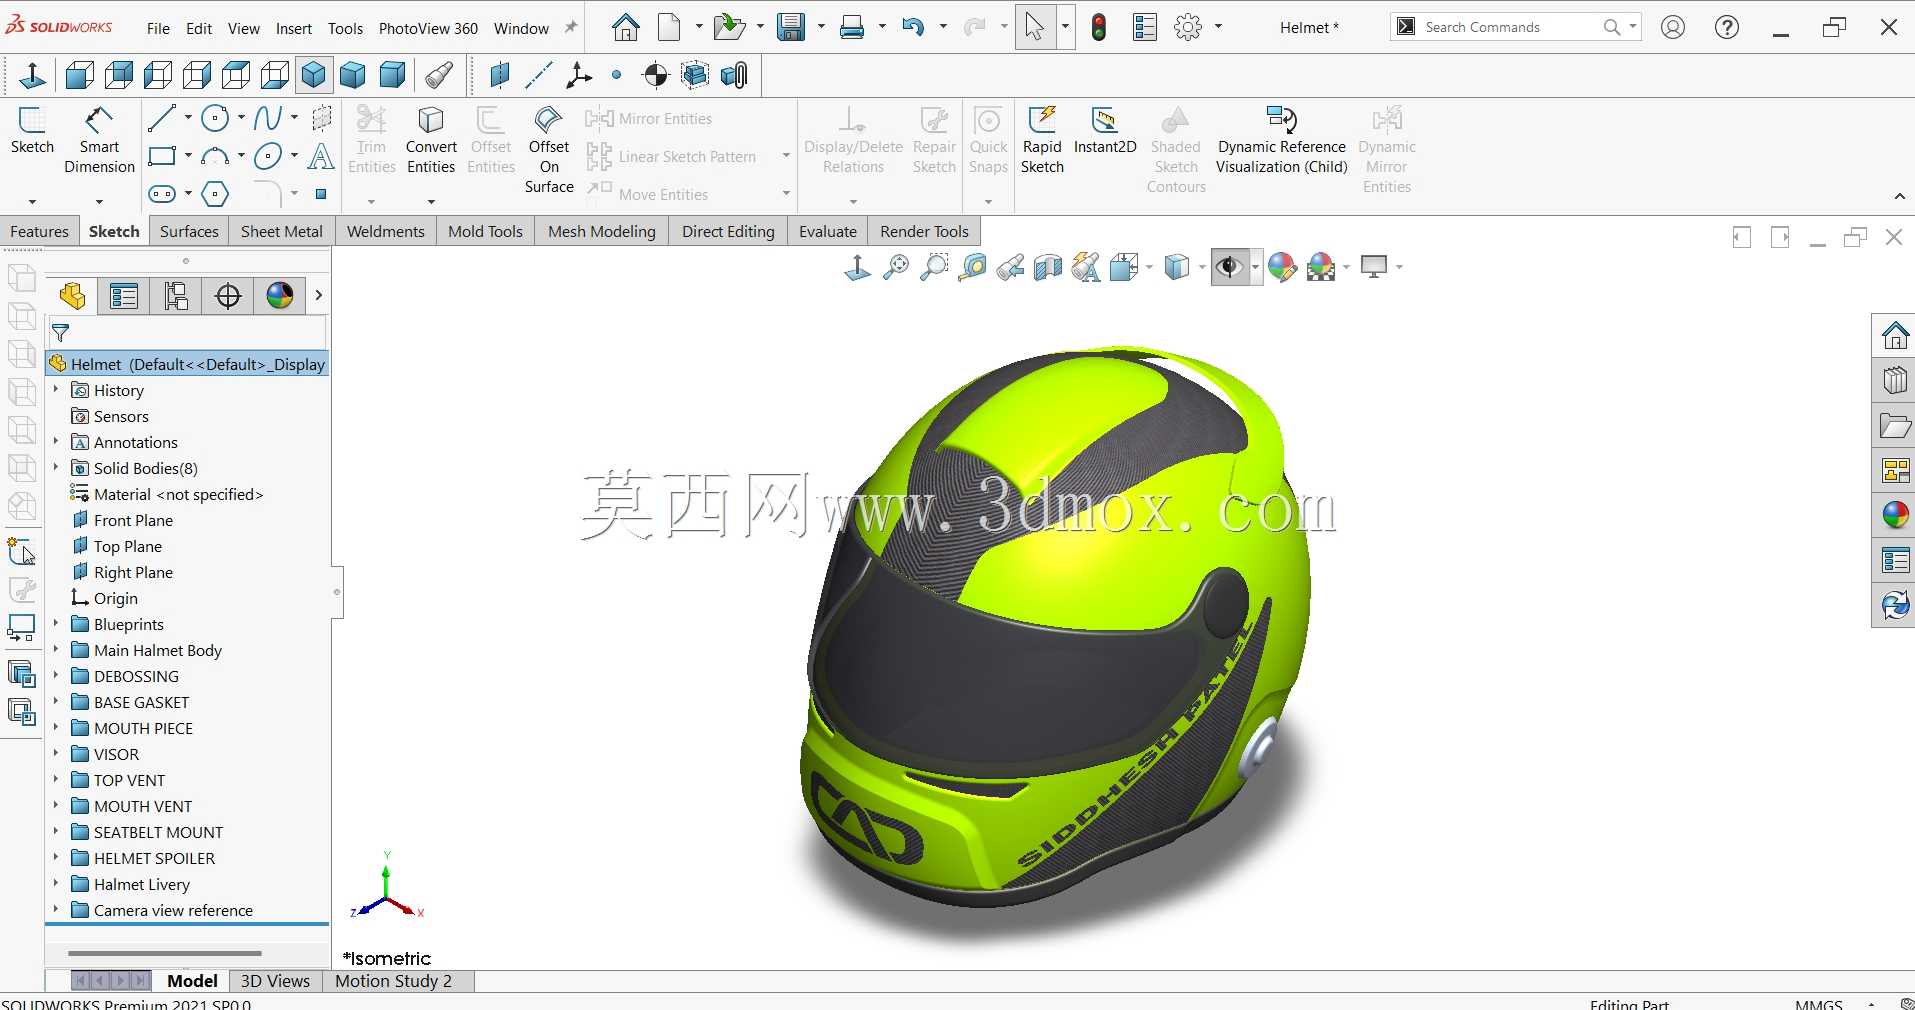Open the DimXpertManager tab
The image size is (1915, 1010).
[228, 296]
